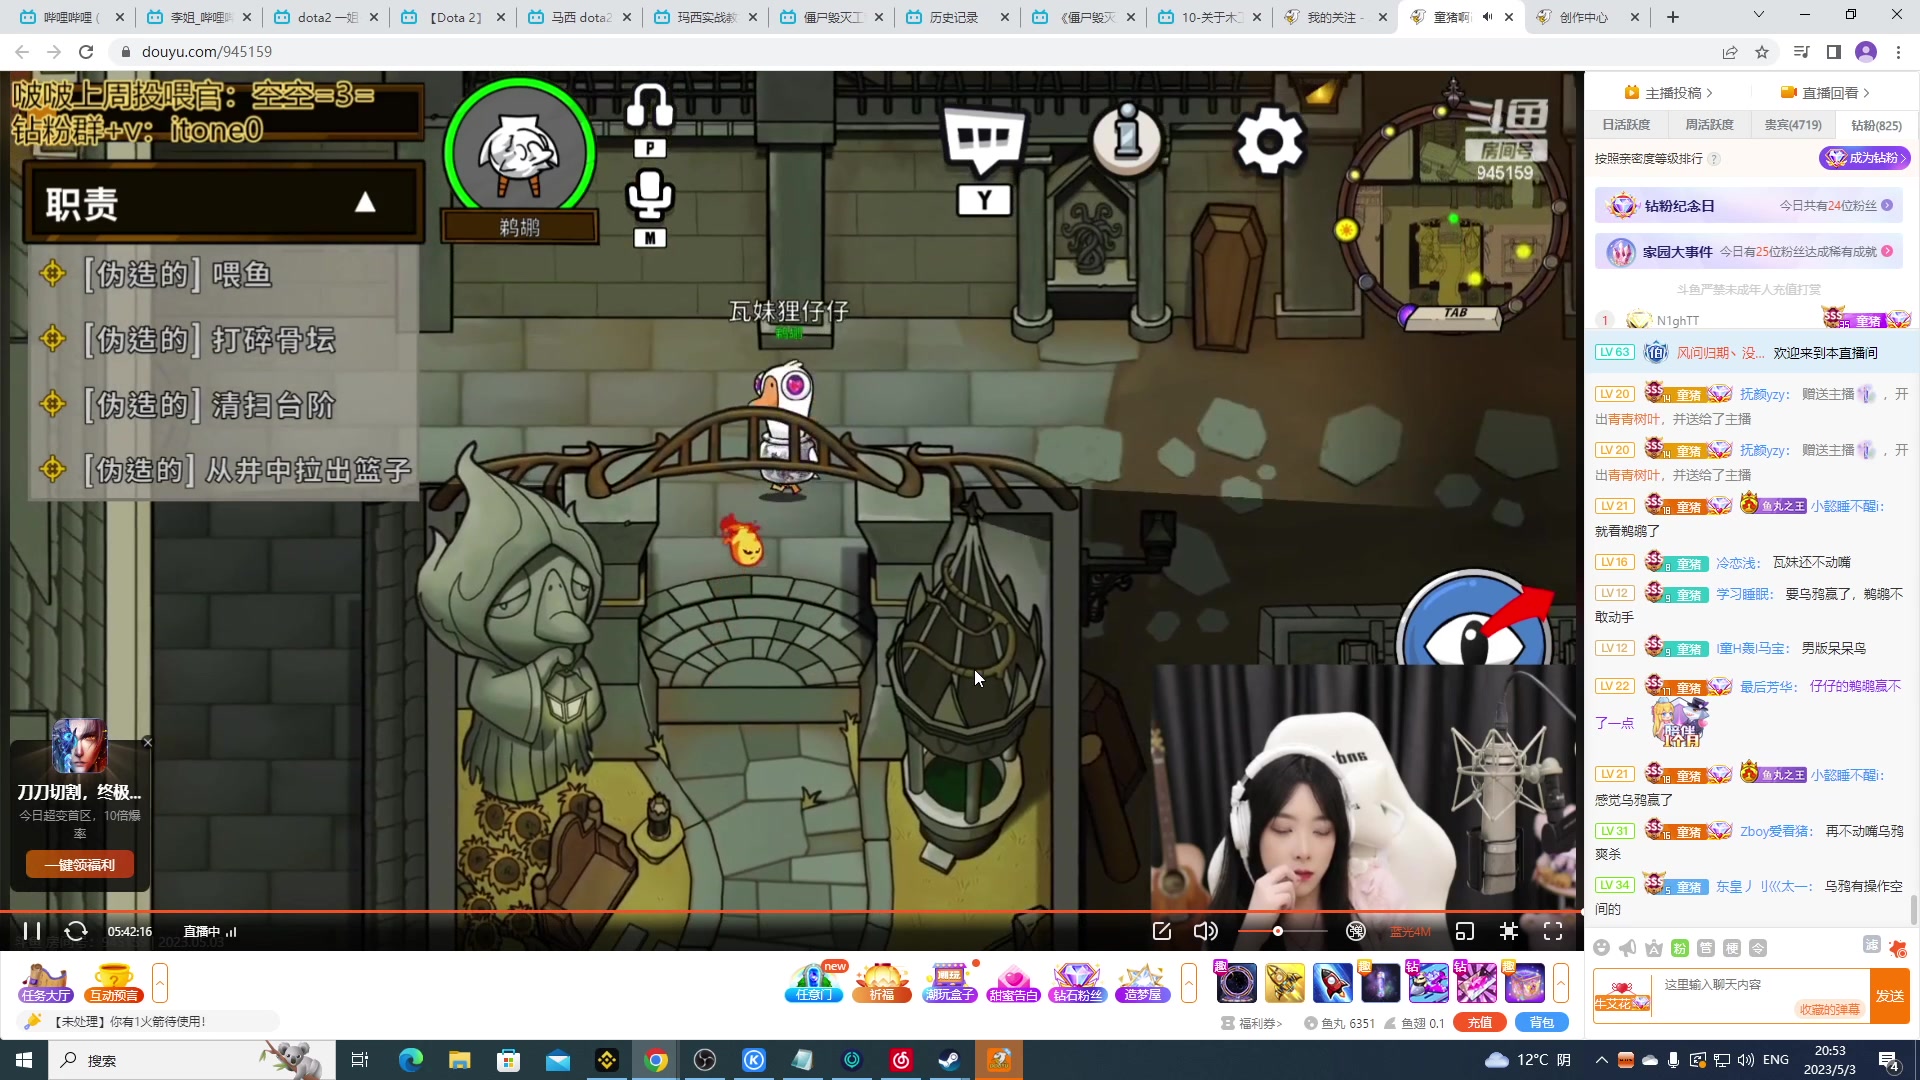Select the red-white rocket gift
1920x1080 pixels.
pos(1332,983)
